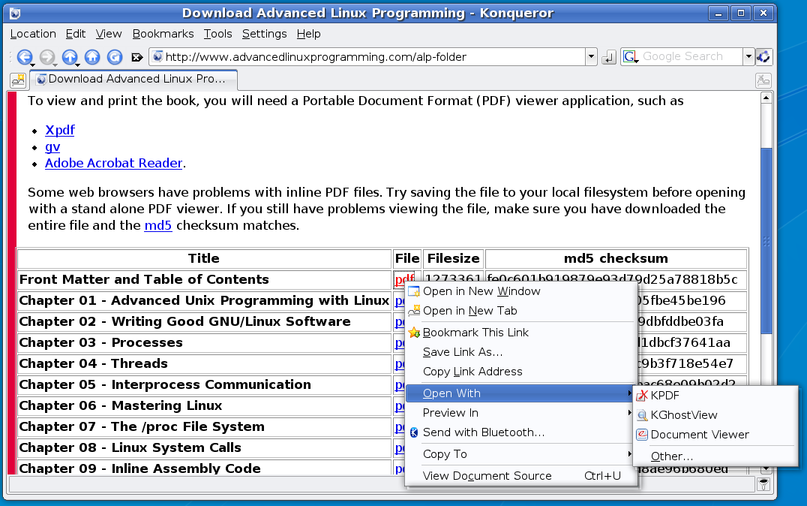
Task: Click the vertical scrollbar up arrow
Action: pos(766,98)
